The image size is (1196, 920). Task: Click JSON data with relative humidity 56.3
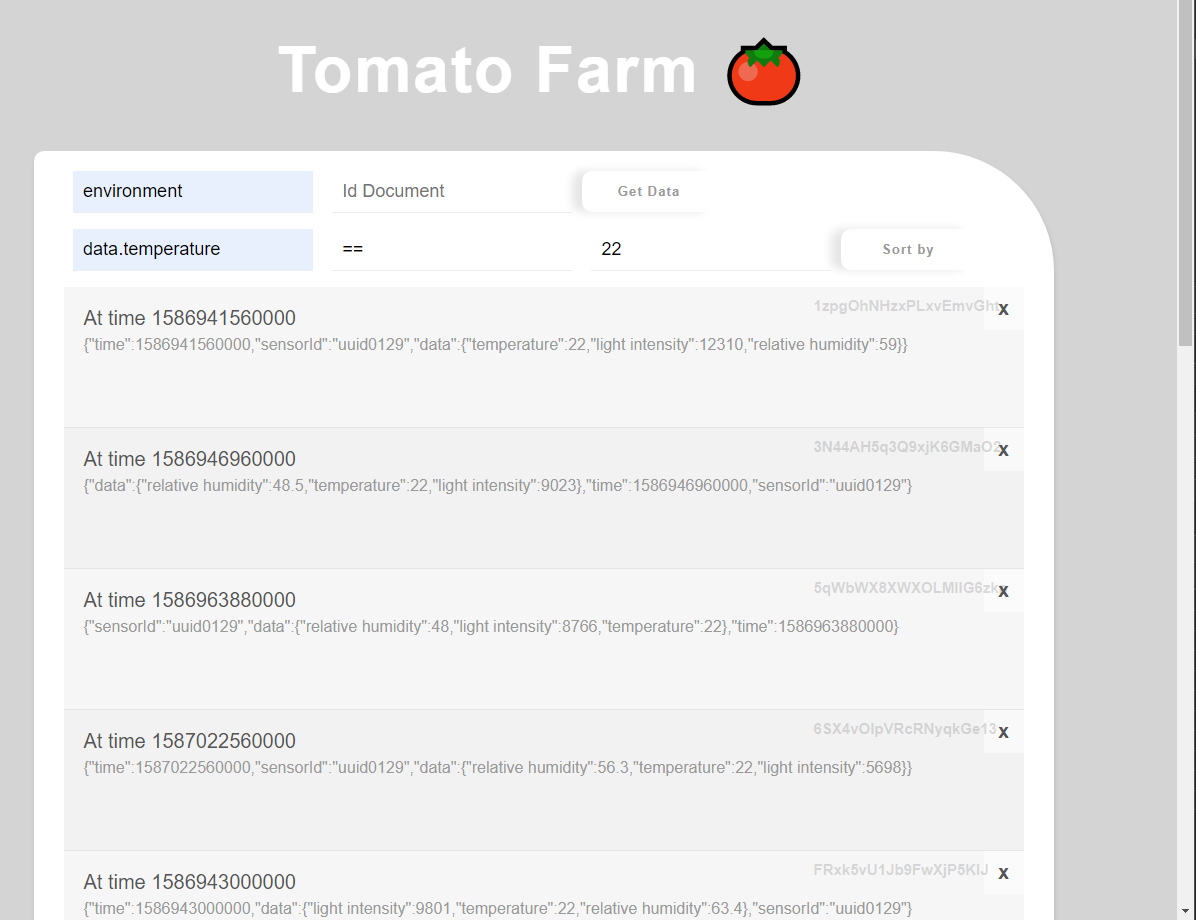(x=497, y=768)
